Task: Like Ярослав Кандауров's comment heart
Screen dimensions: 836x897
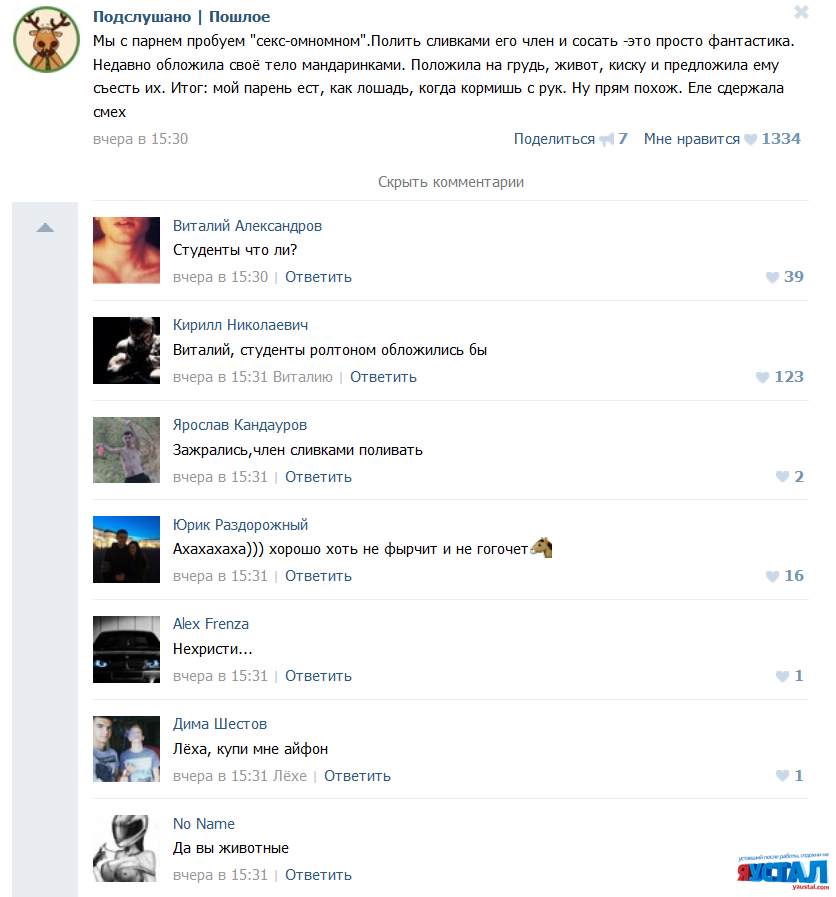Action: [782, 477]
